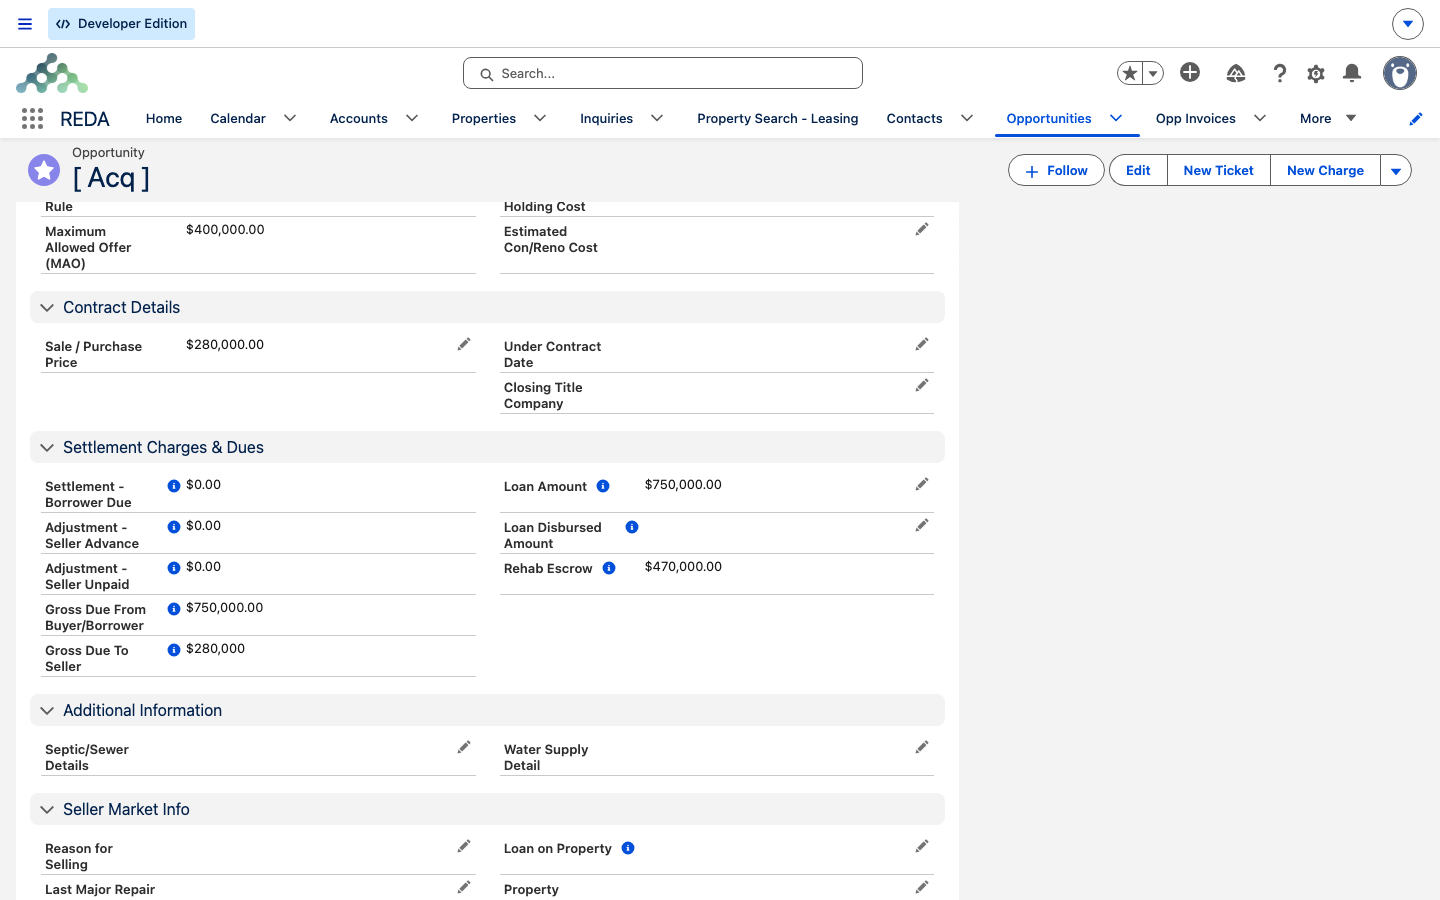Click the Edit button
This screenshot has height=900, width=1440.
[x=1138, y=170]
